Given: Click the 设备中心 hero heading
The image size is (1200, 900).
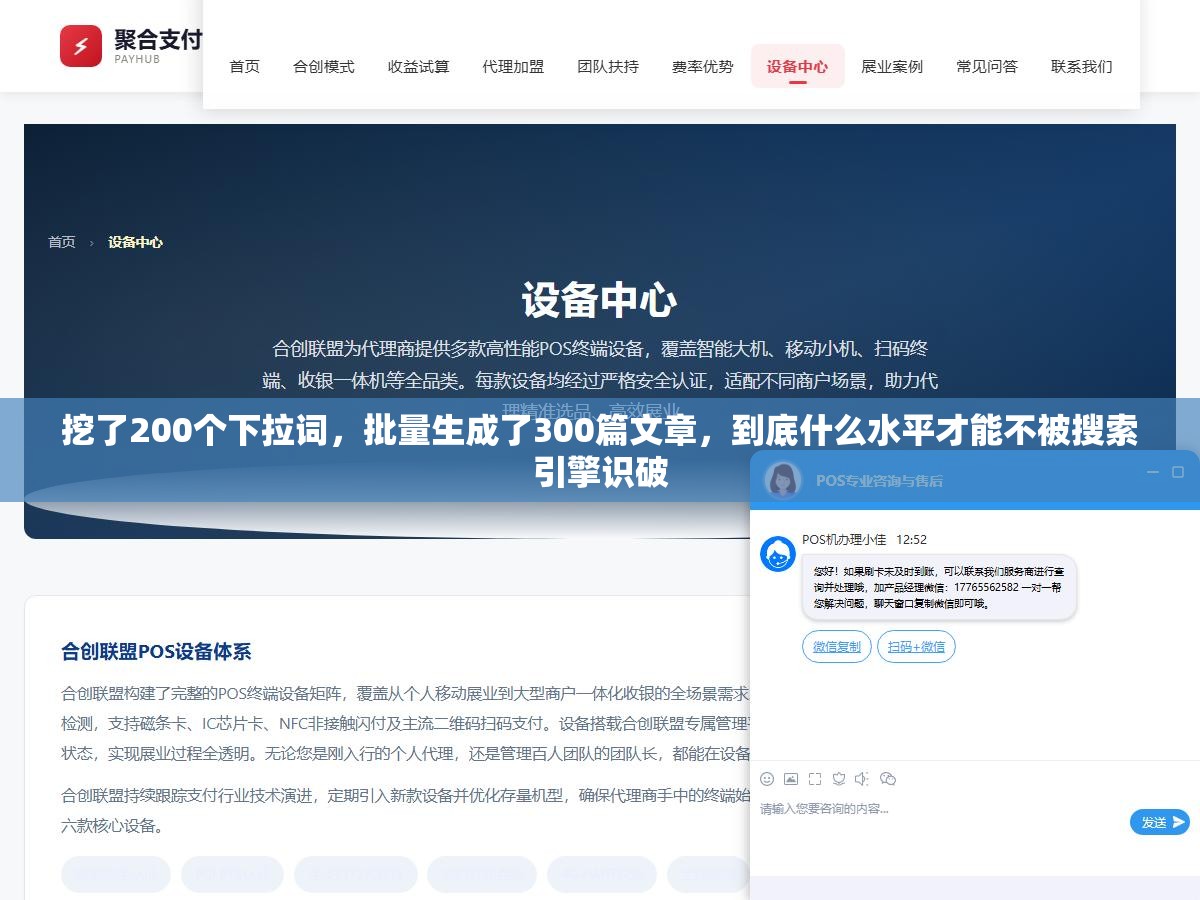Looking at the screenshot, I should point(600,301).
